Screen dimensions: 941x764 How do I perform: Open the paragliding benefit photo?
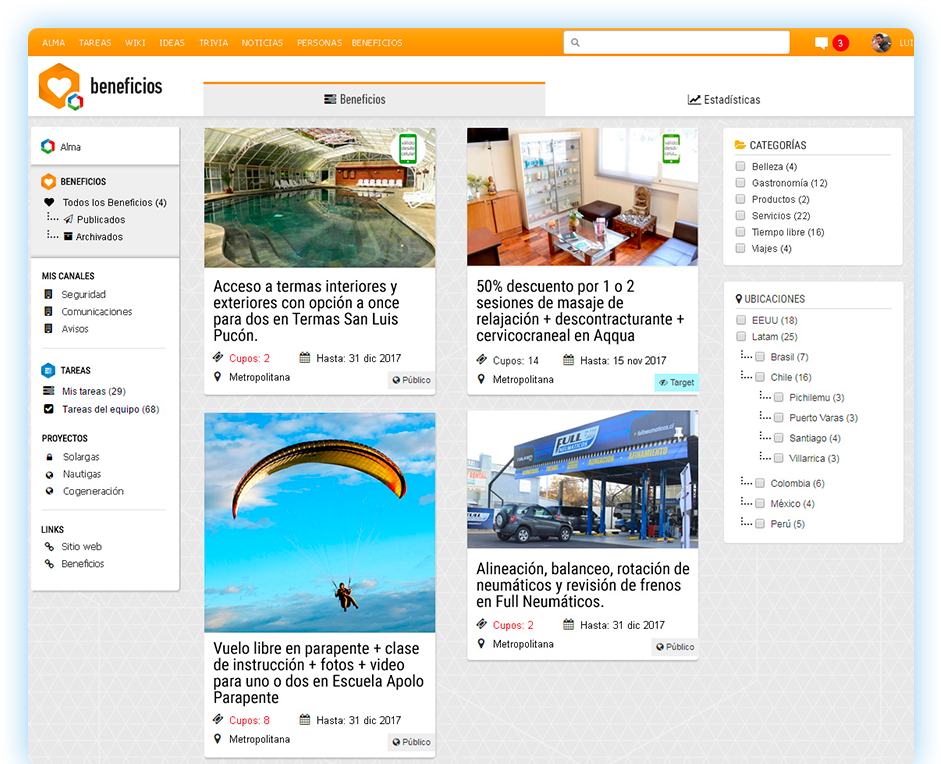[x=320, y=522]
